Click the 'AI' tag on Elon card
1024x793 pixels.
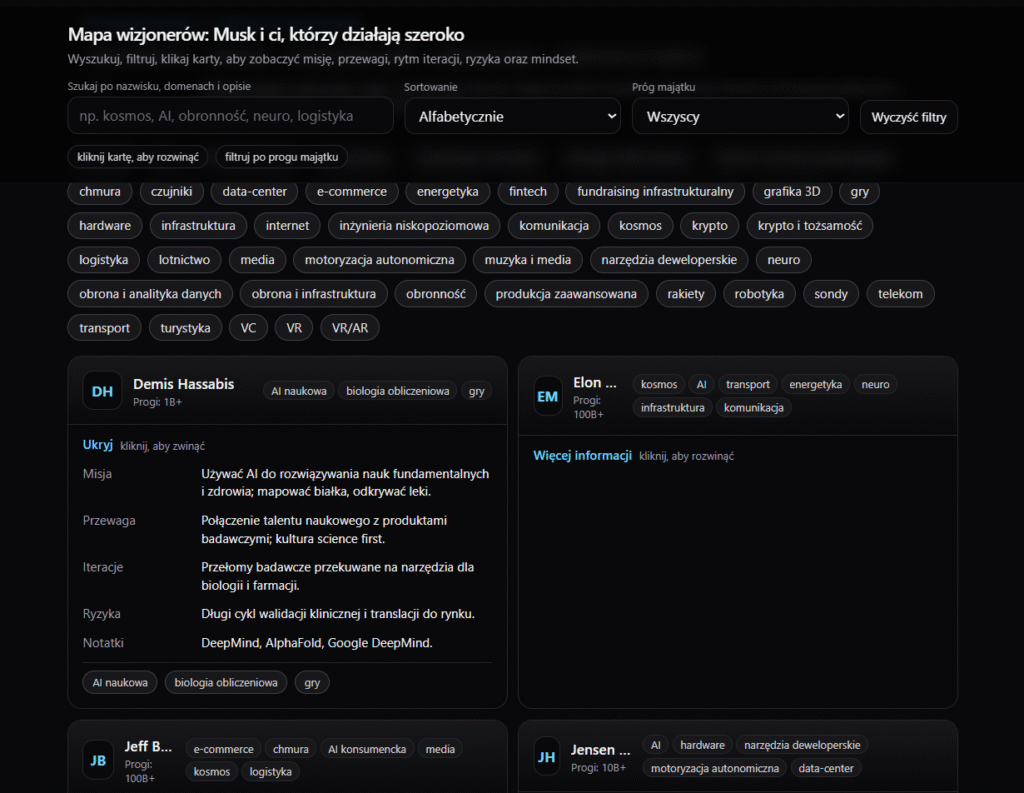(x=701, y=385)
